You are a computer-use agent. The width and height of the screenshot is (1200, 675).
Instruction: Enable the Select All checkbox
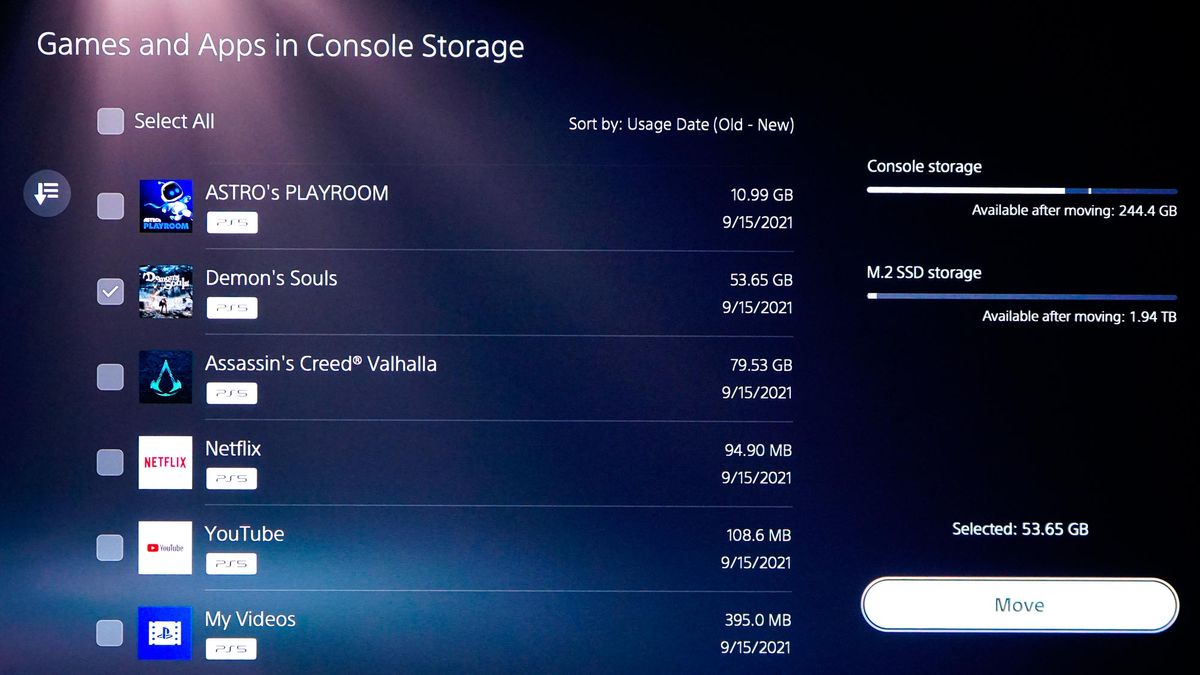[110, 121]
